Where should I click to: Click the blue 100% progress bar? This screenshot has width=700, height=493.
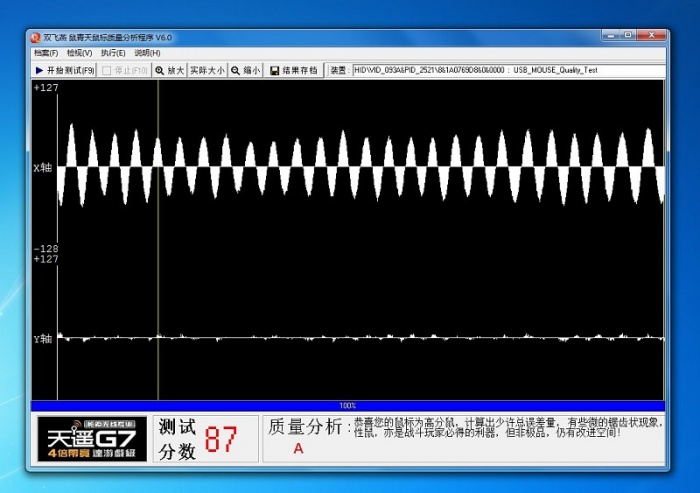(x=348, y=406)
